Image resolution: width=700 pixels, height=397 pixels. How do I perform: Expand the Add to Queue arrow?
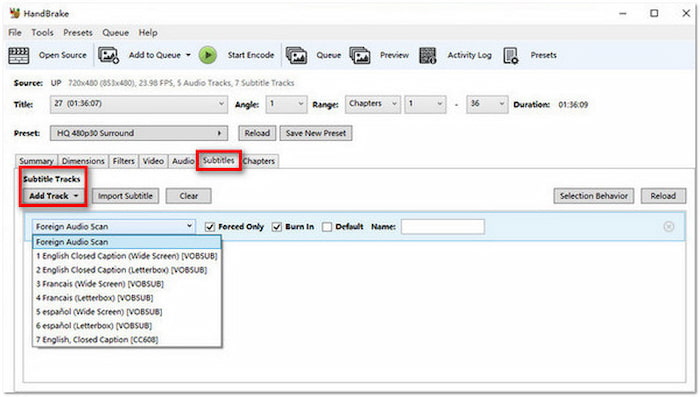pos(188,55)
